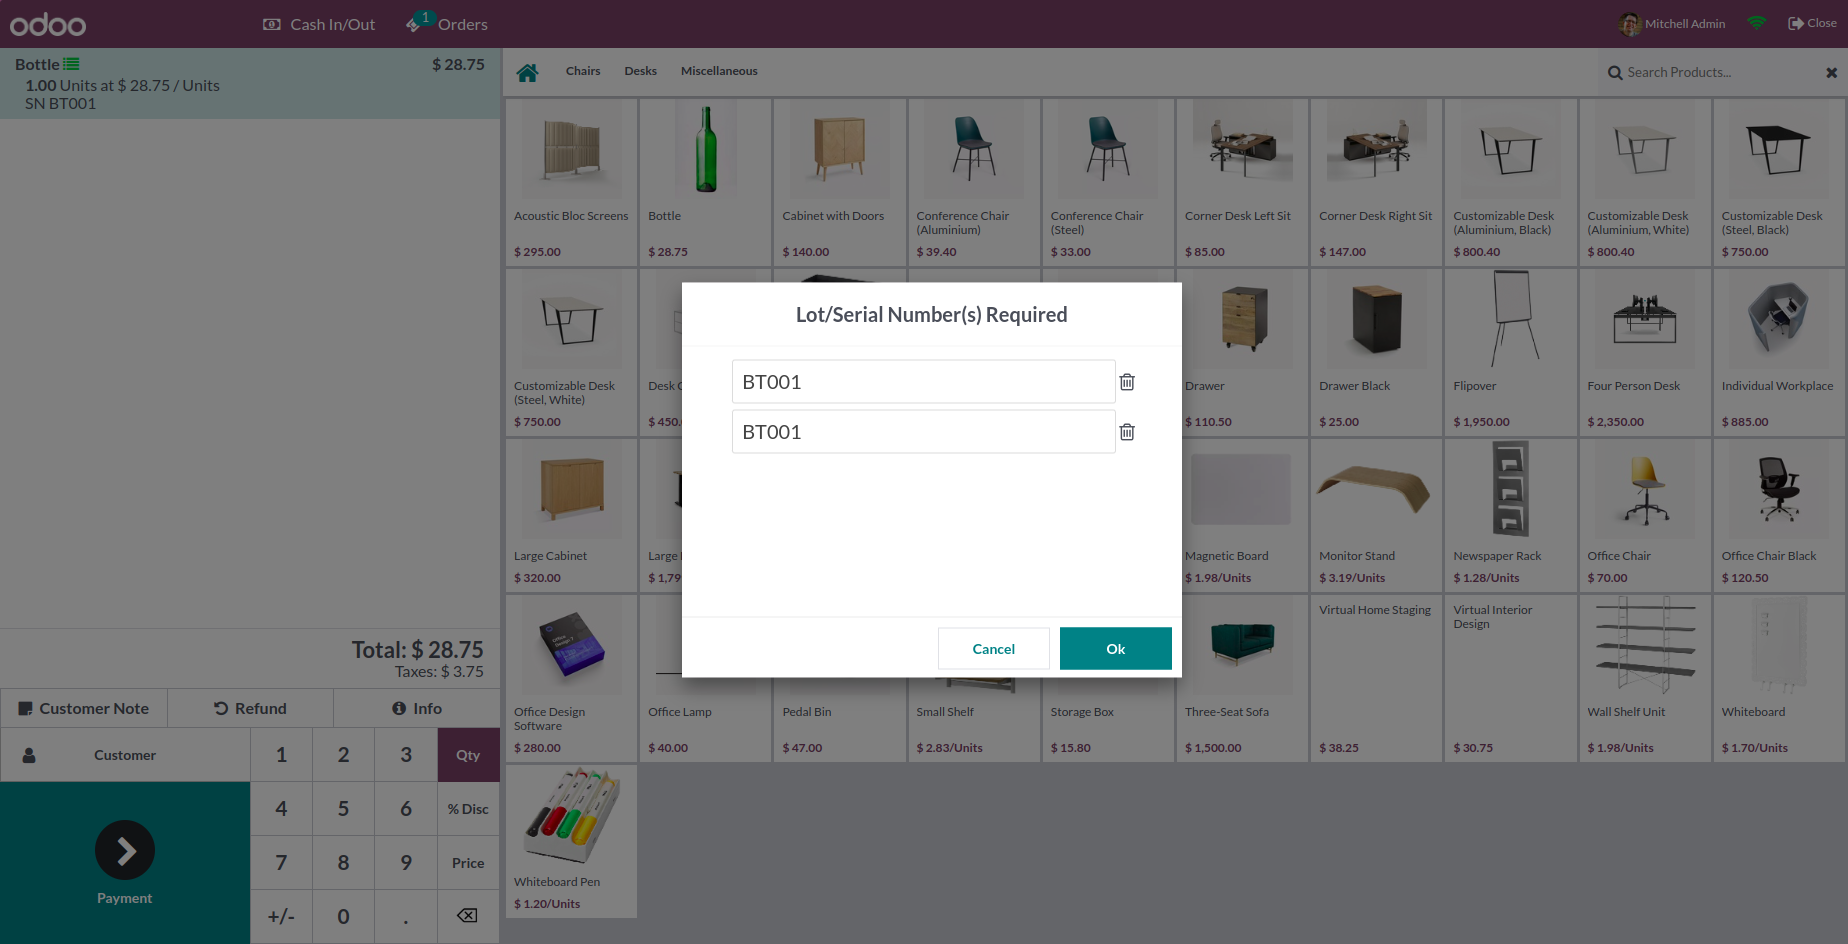Switch numpad to Price mode

[468, 863]
